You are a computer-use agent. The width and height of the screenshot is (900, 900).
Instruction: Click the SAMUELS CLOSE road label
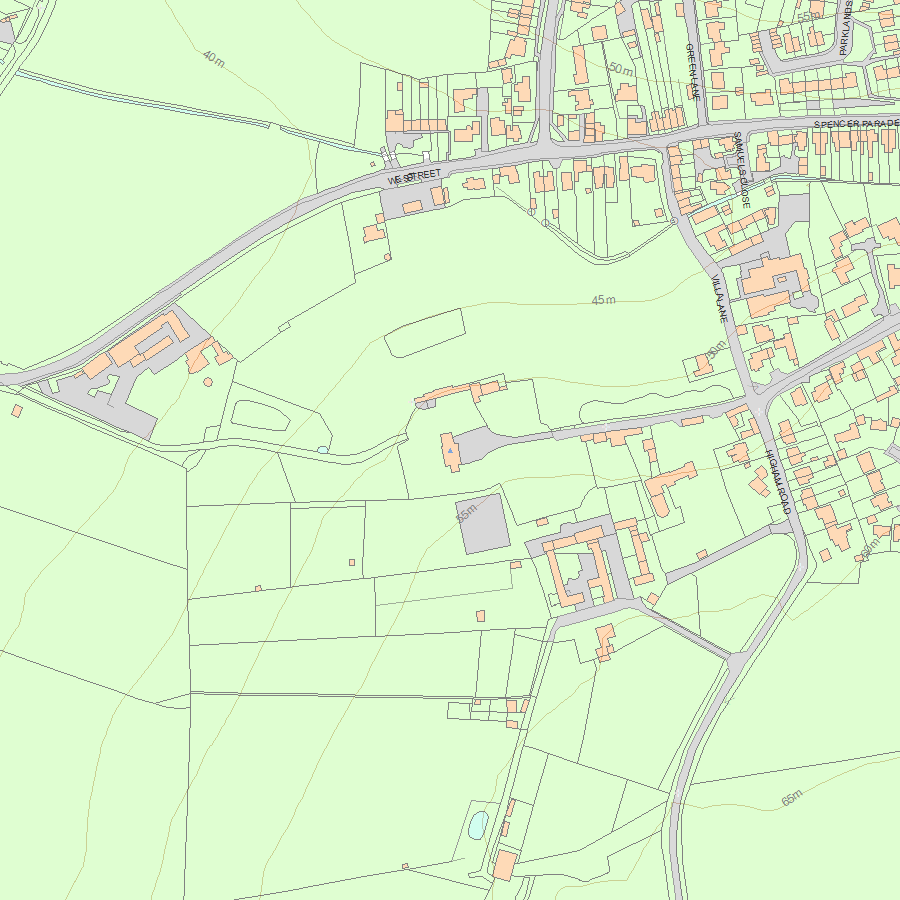(742, 169)
